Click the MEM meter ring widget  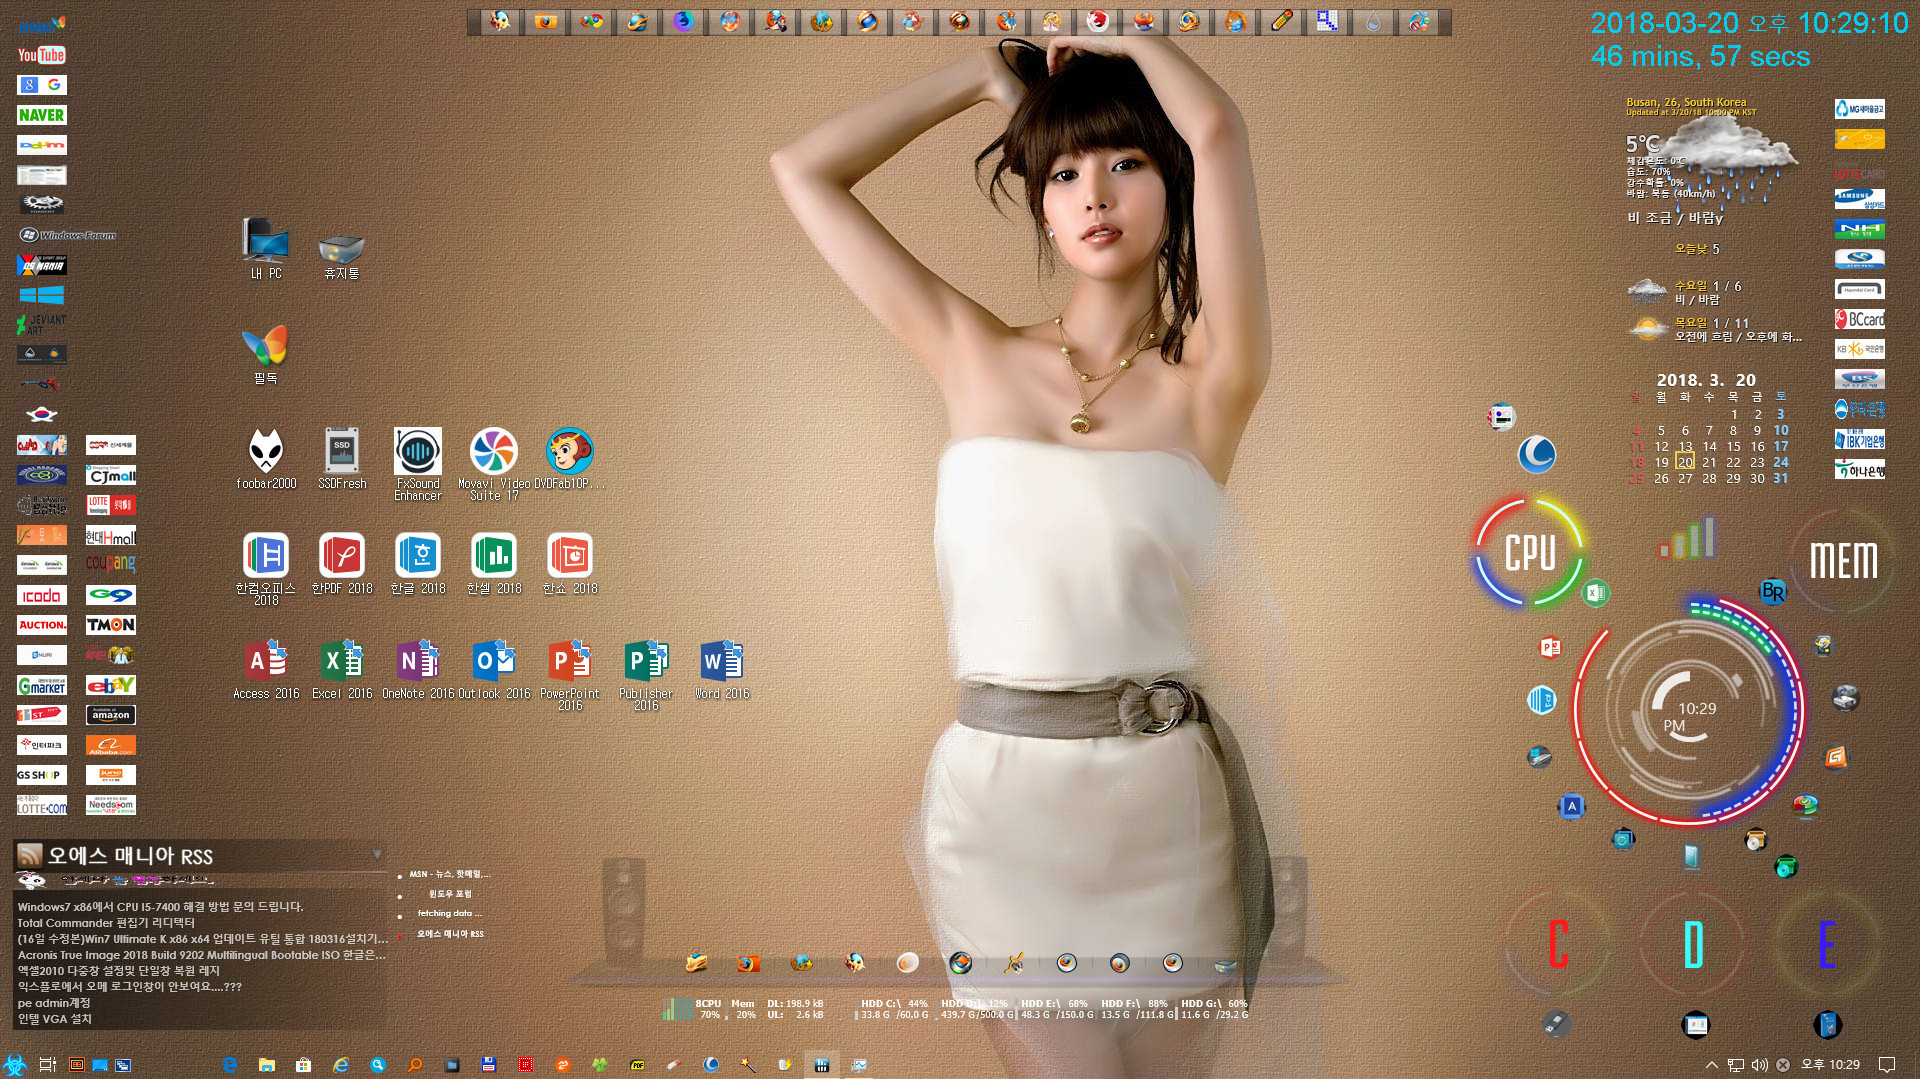pos(1843,560)
